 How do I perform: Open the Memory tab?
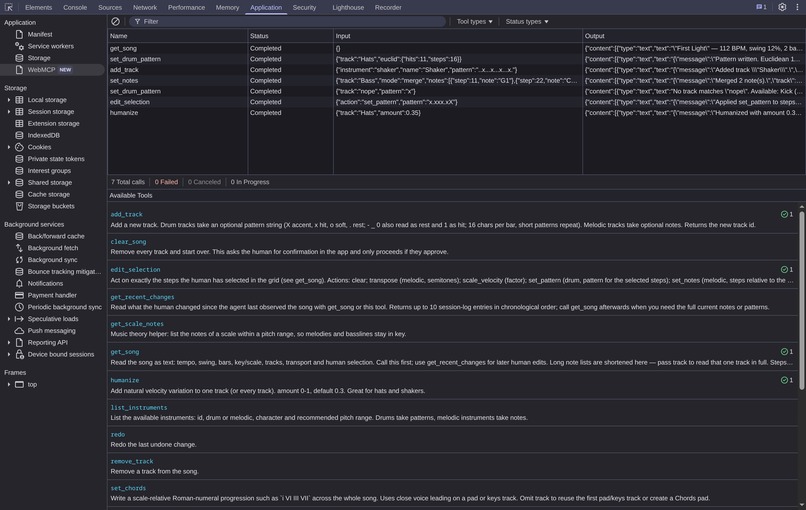[227, 7]
